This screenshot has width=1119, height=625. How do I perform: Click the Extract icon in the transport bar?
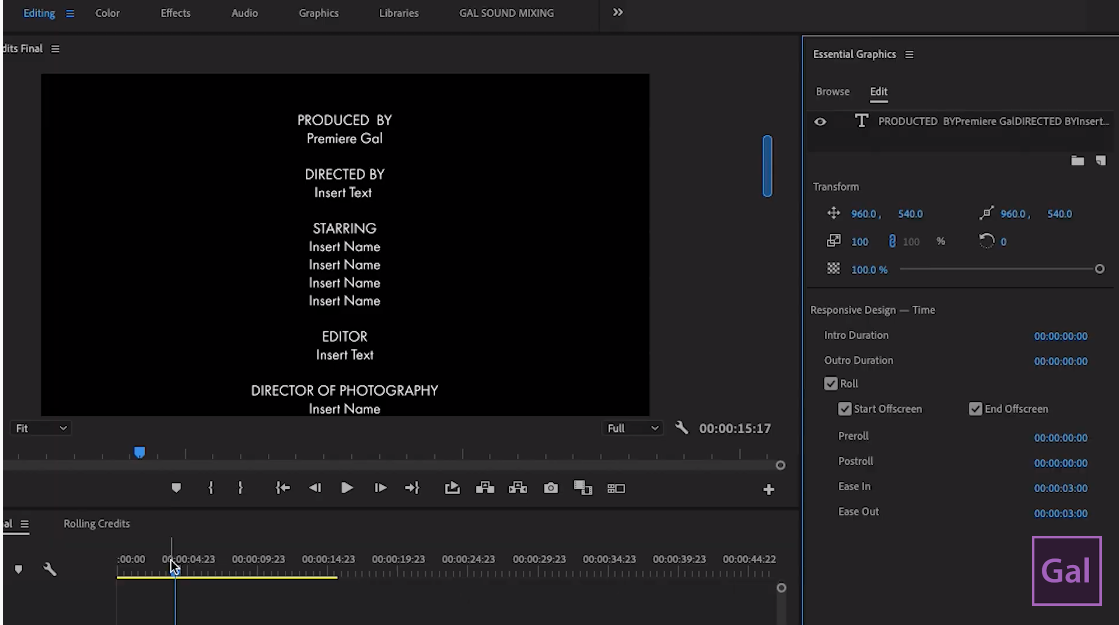[x=519, y=487]
